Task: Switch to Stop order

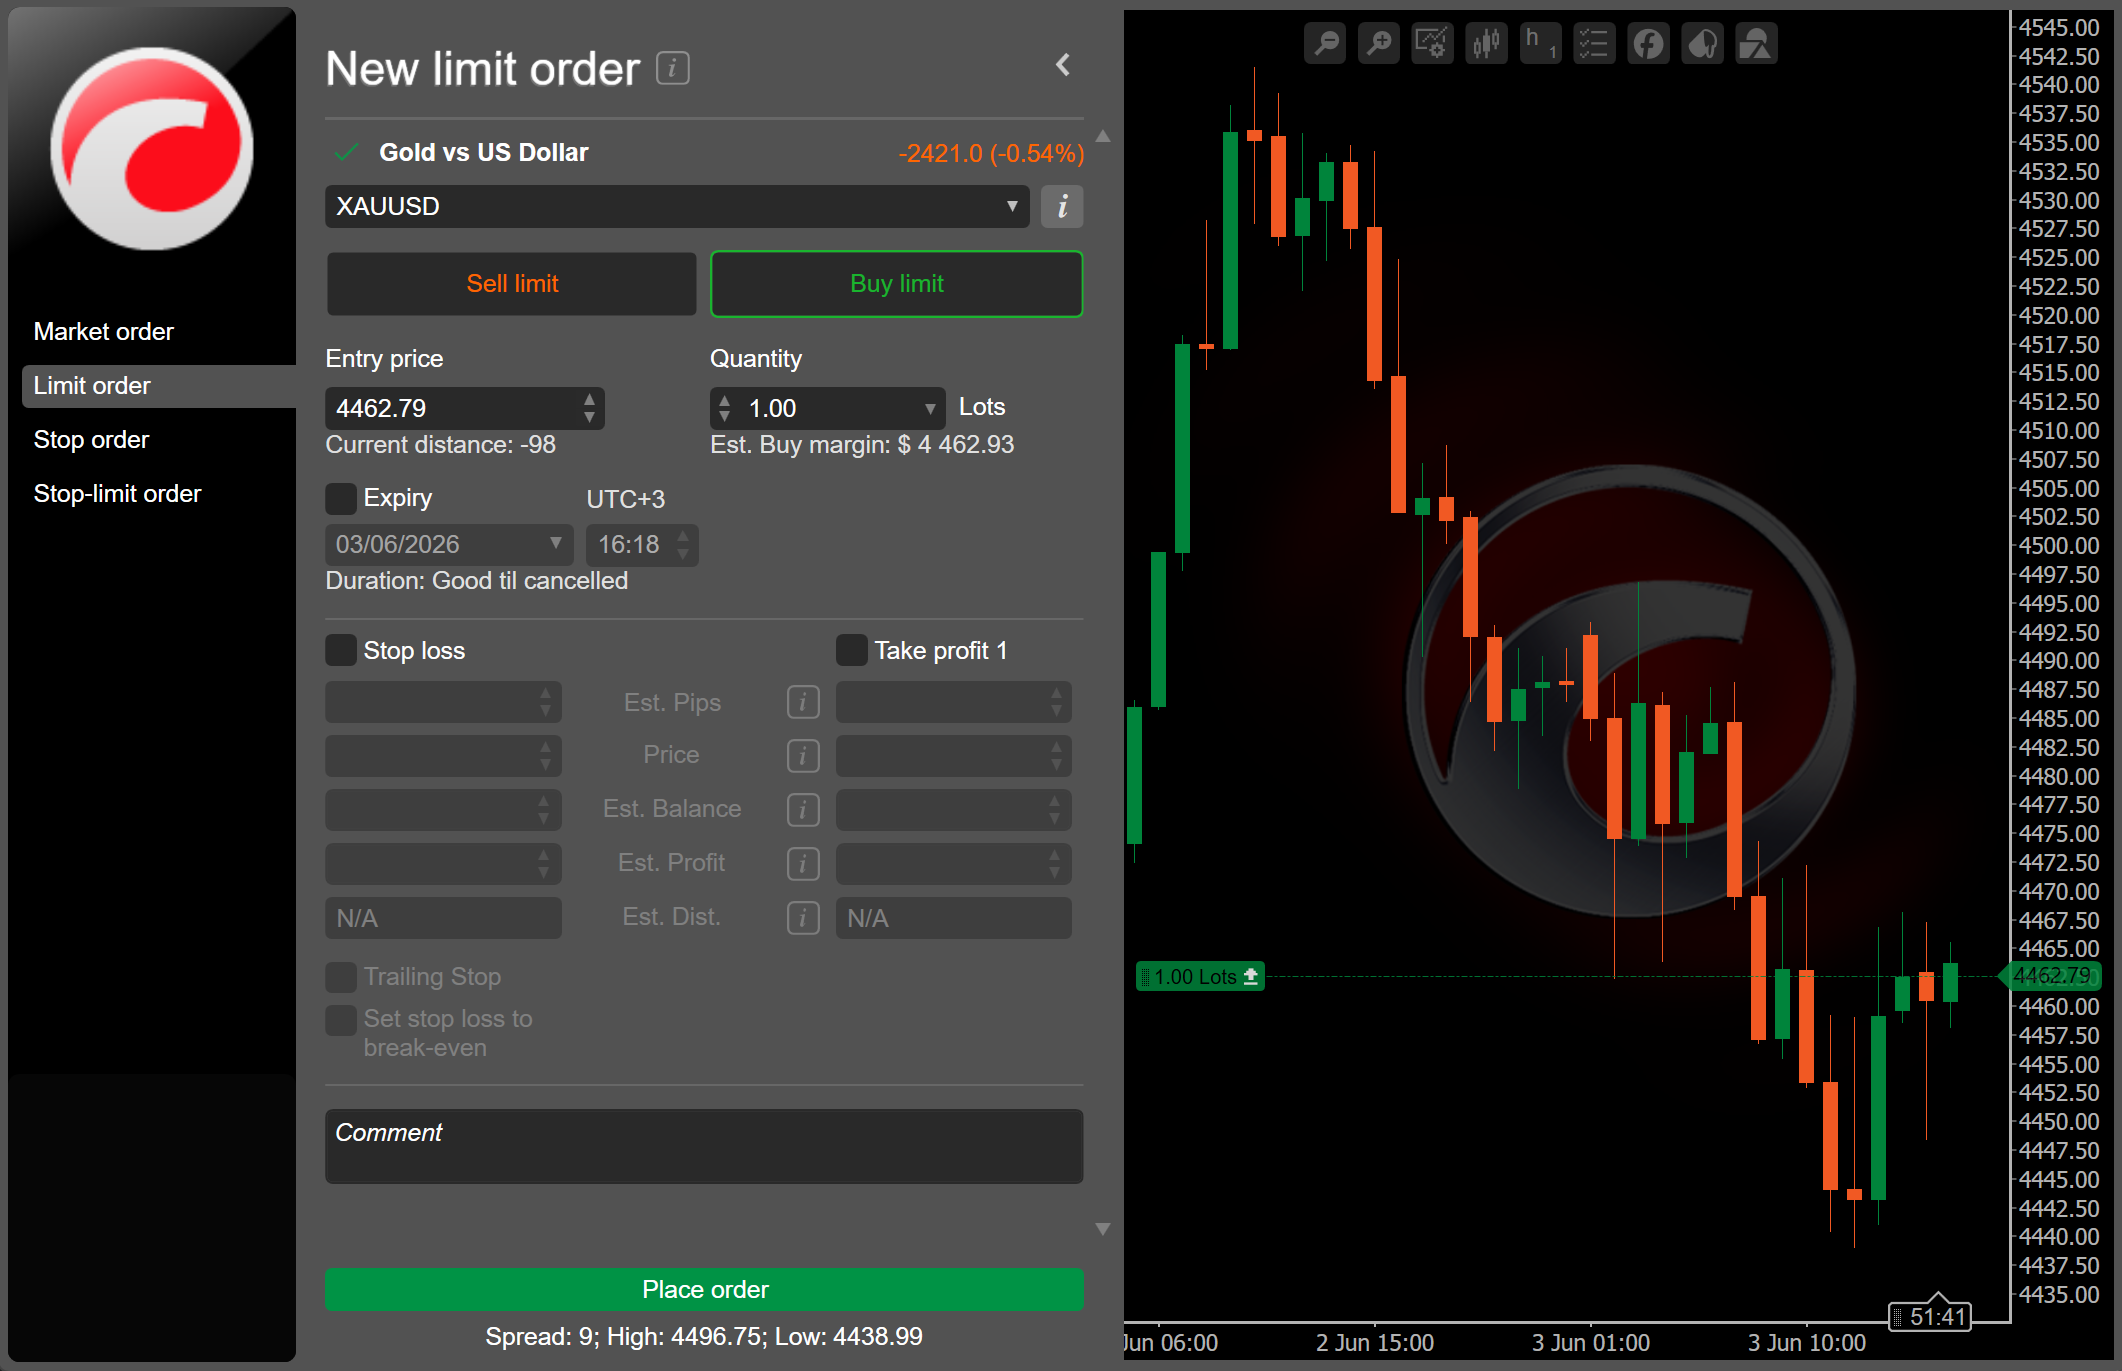Action: [91, 439]
